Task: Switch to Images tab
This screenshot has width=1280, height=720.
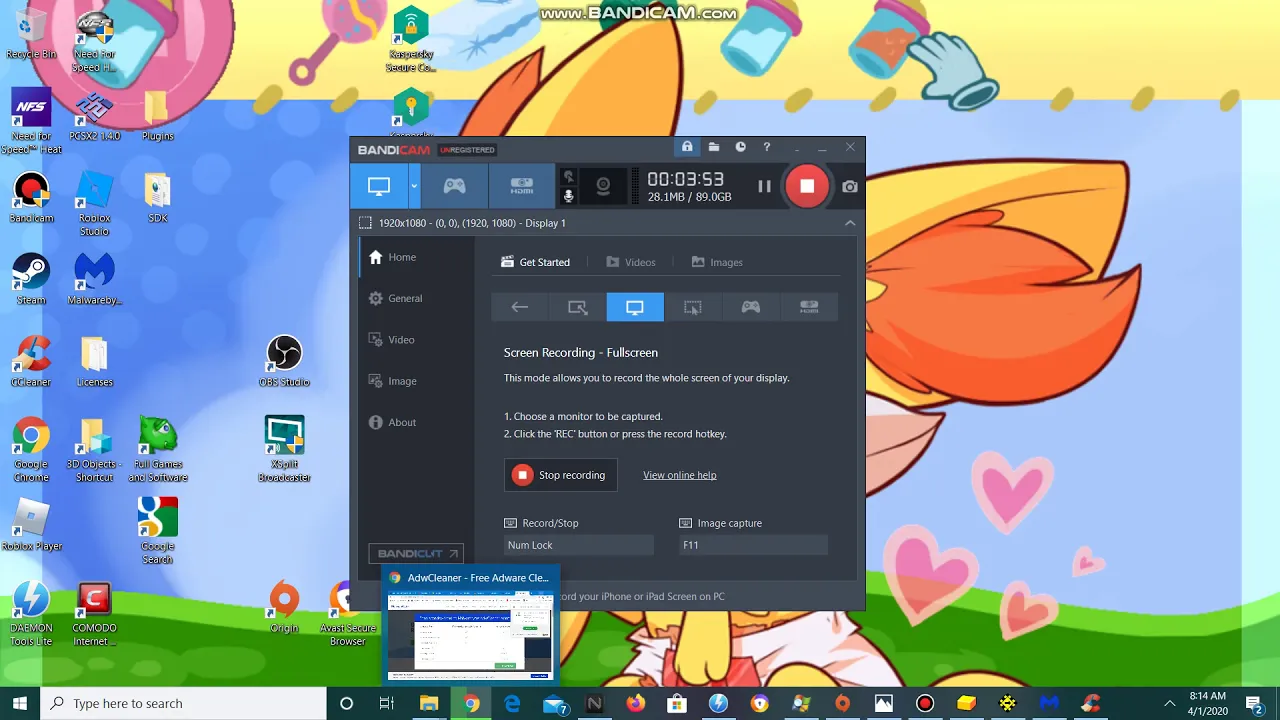Action: point(717,262)
